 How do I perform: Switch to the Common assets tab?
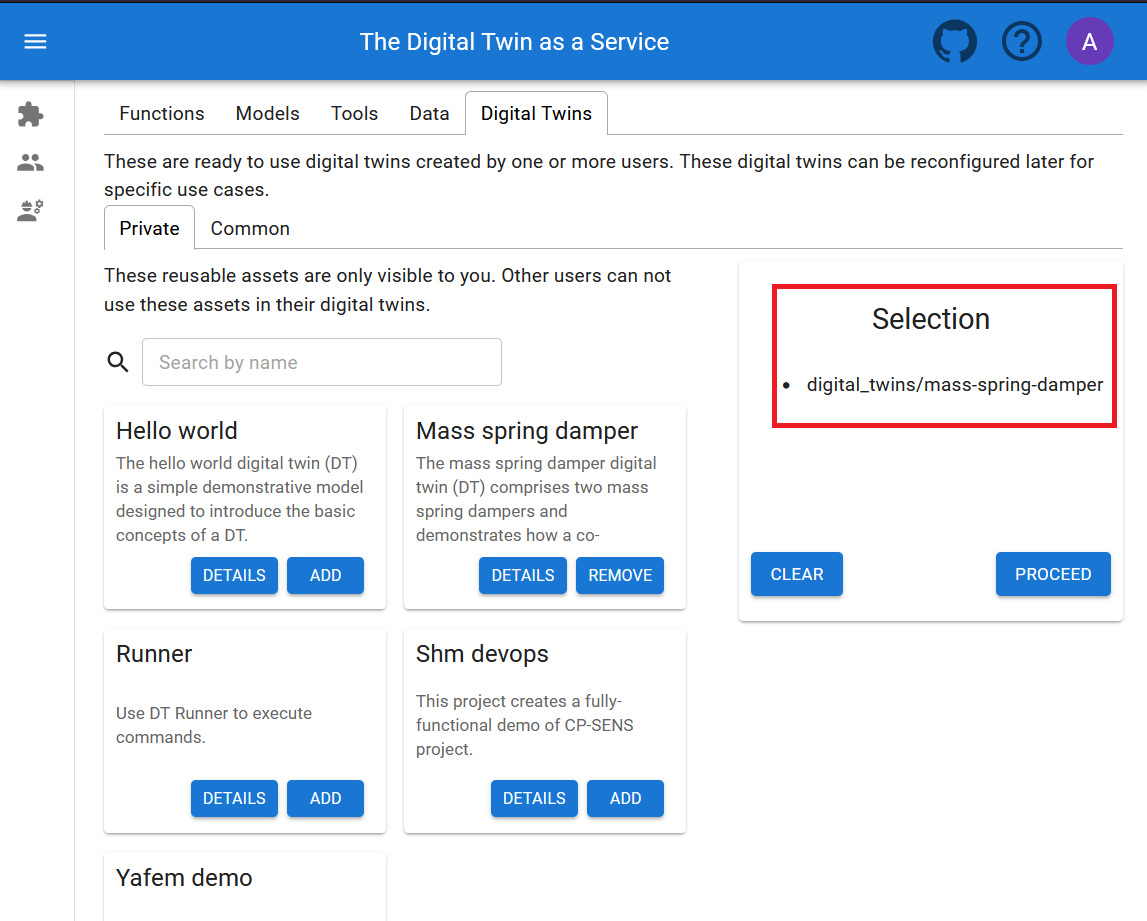(249, 228)
